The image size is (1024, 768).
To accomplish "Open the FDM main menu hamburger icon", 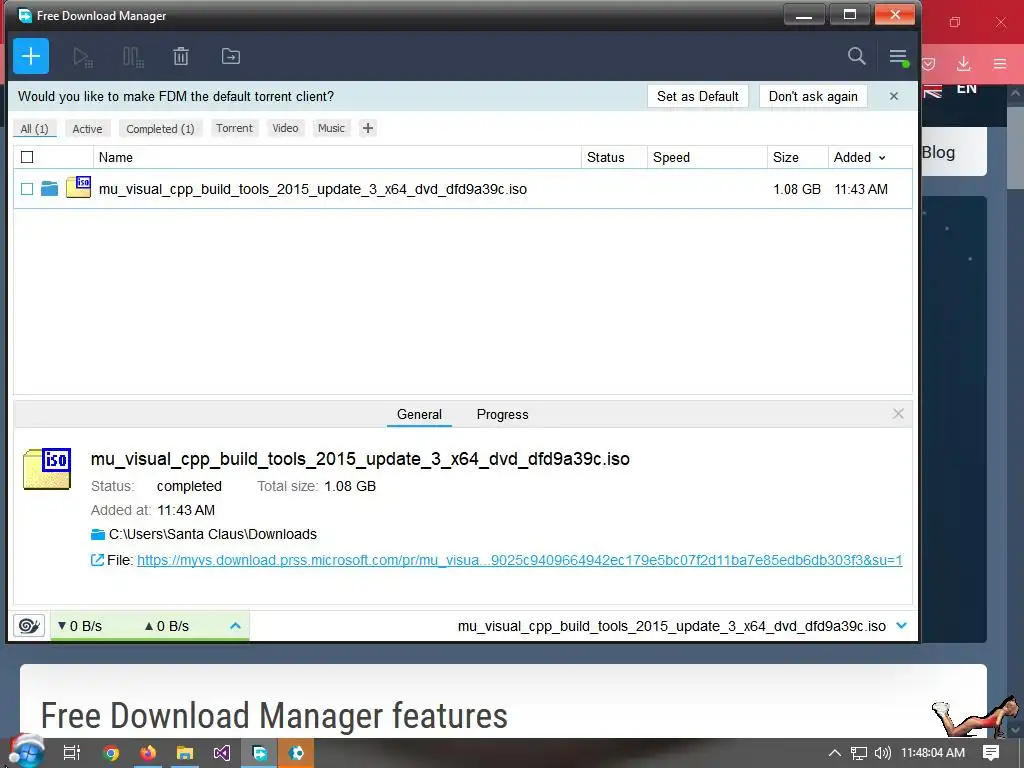I will tap(898, 57).
